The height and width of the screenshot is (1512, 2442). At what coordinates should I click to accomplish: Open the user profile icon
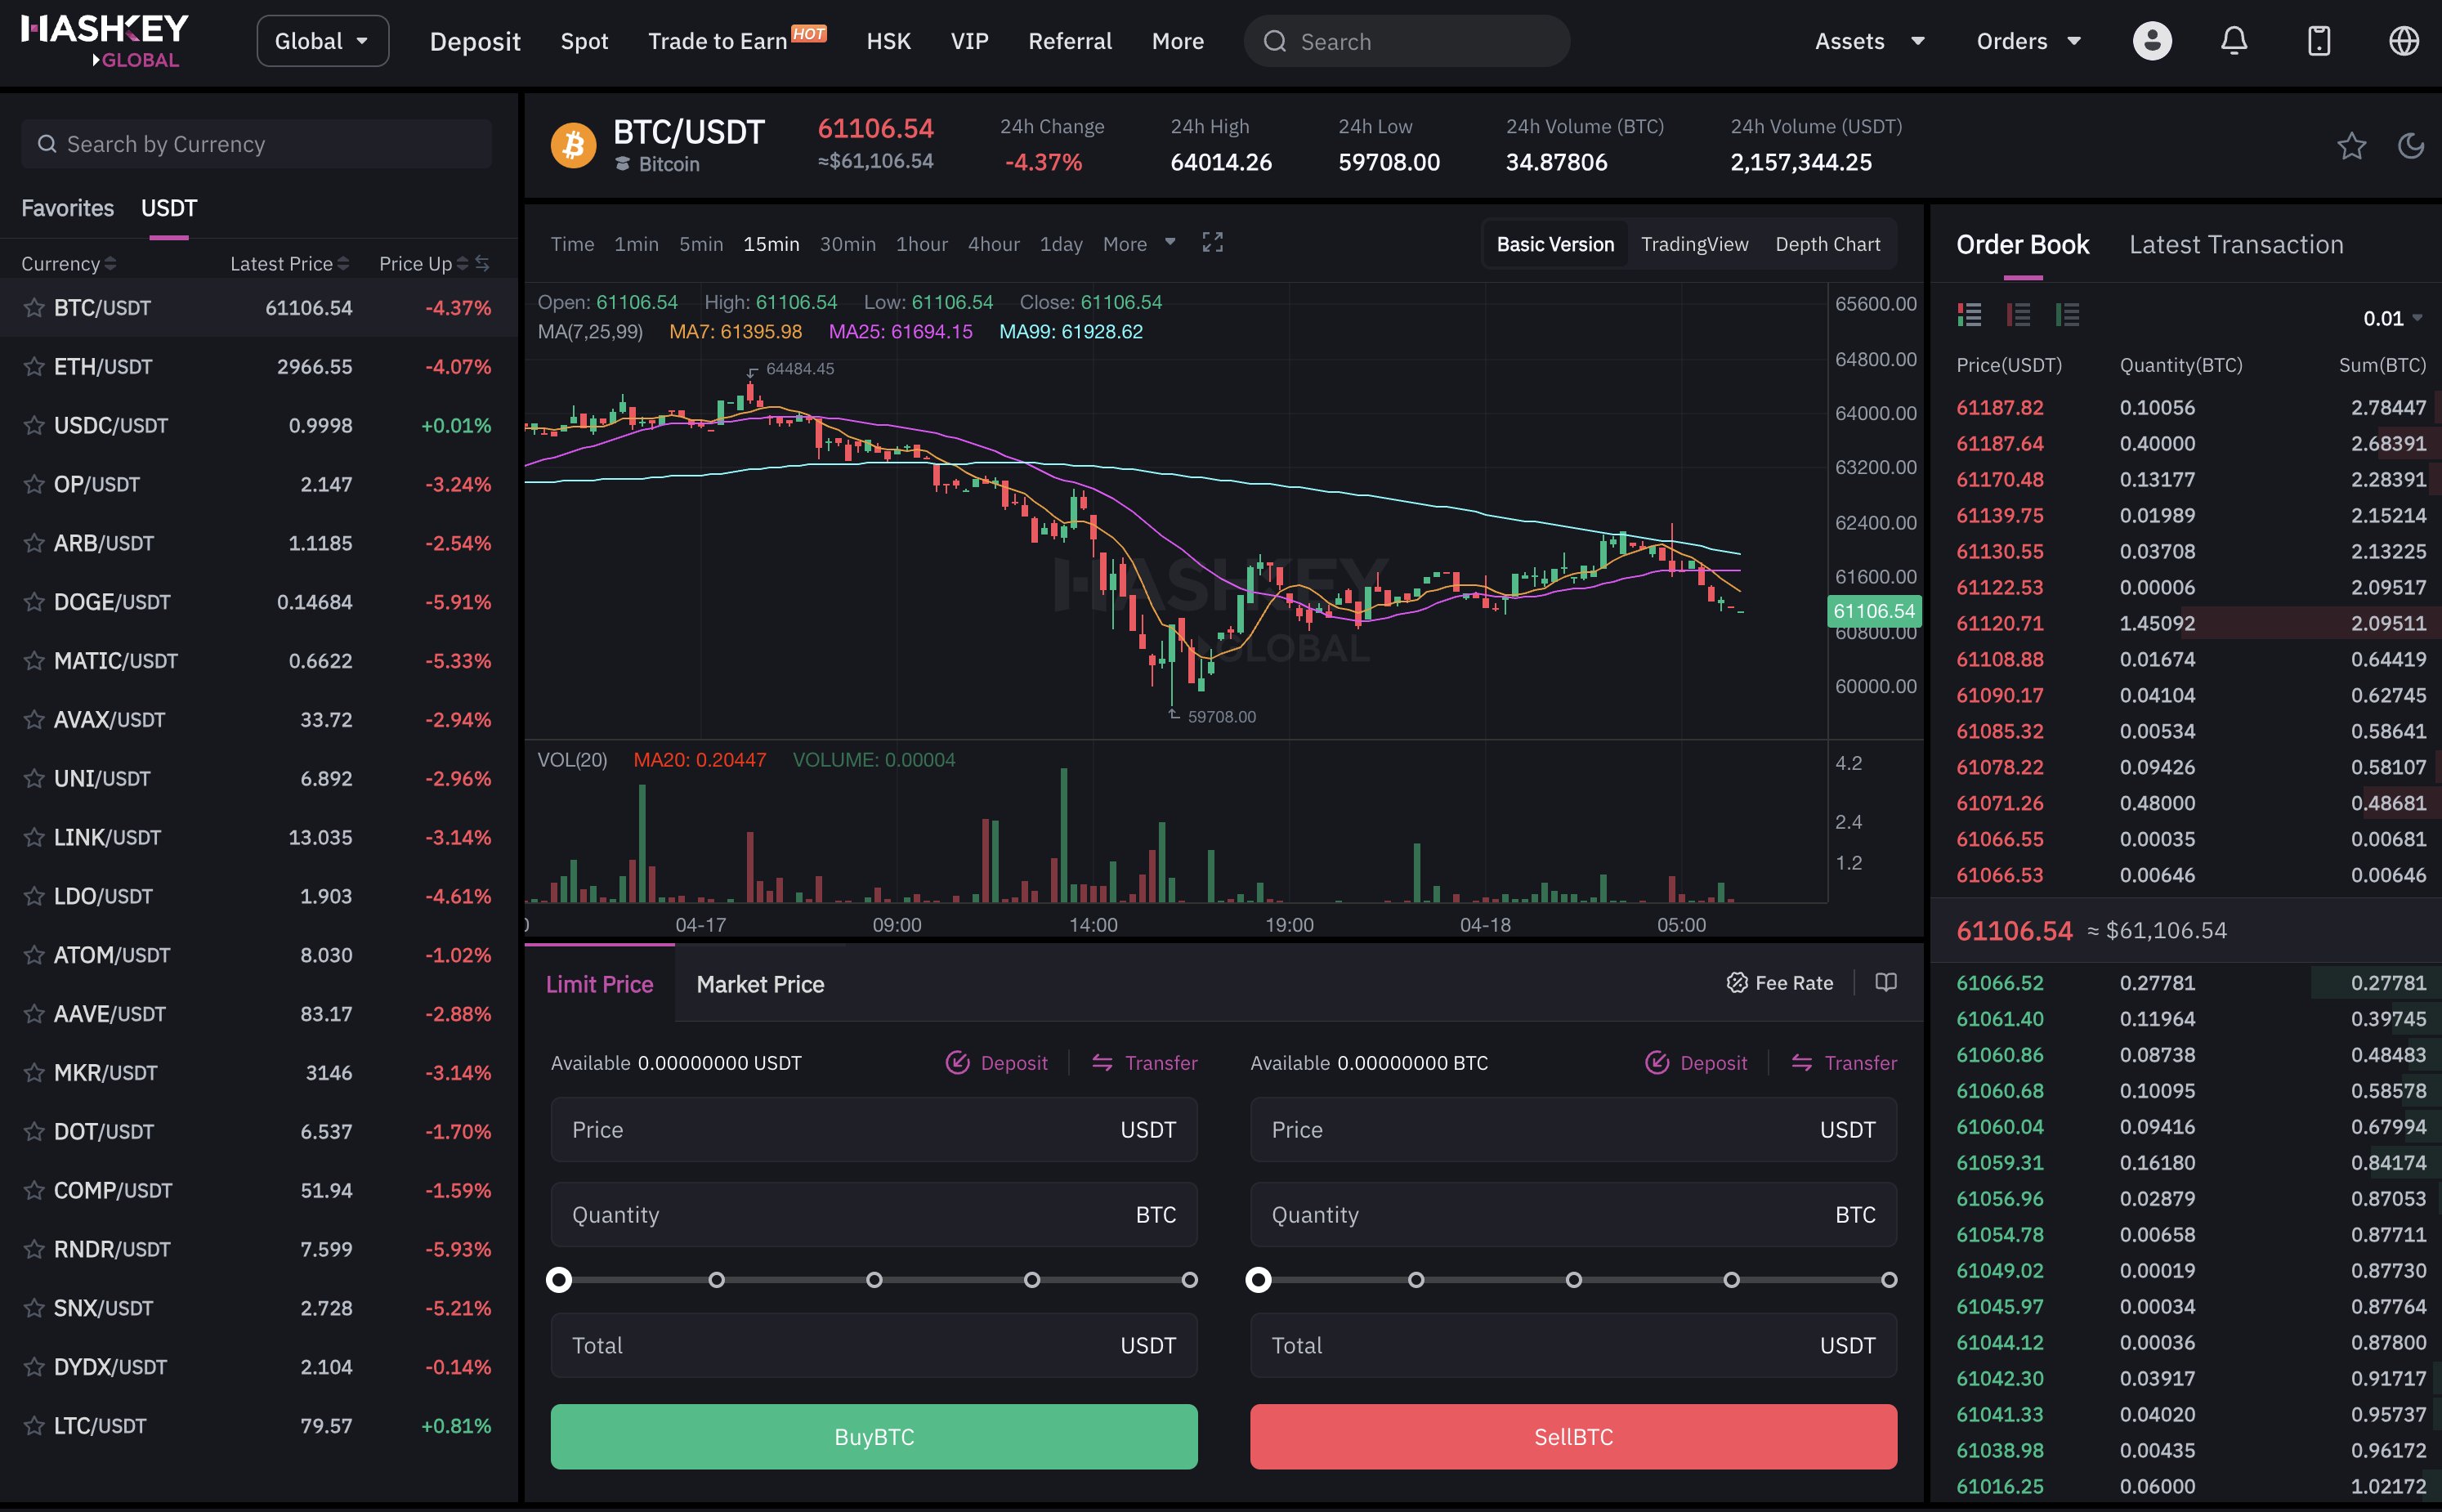pyautogui.click(x=2151, y=41)
